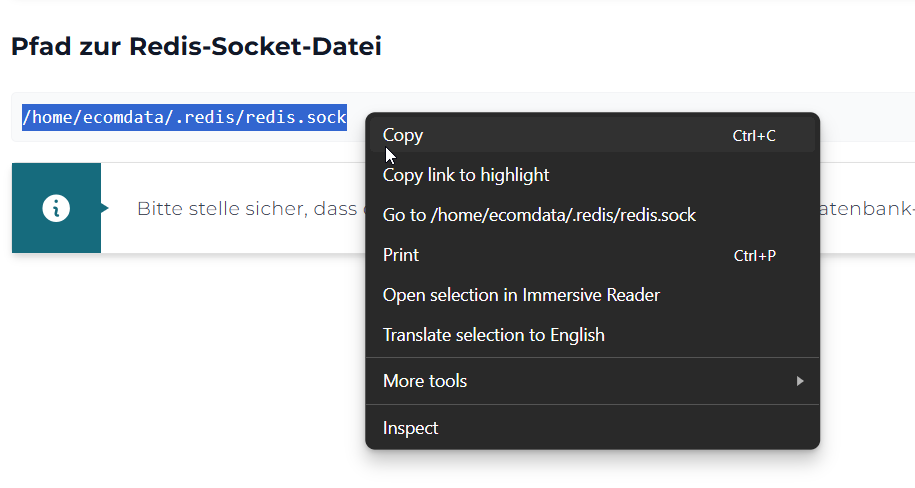The image size is (915, 488).
Task: Translate selection to English
Action: (494, 335)
